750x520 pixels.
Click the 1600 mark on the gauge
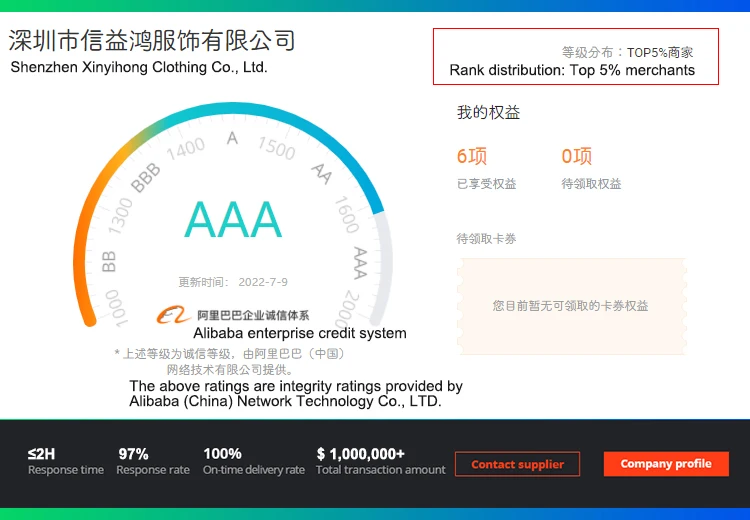(x=346, y=215)
